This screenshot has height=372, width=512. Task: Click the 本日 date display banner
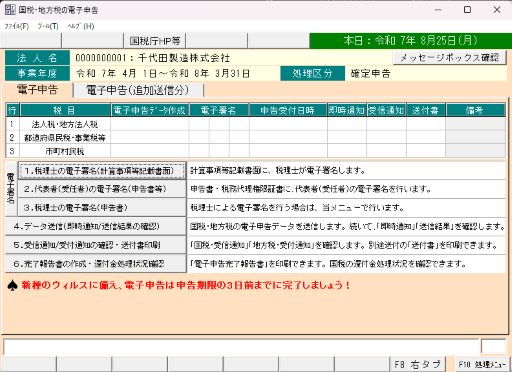[411, 41]
